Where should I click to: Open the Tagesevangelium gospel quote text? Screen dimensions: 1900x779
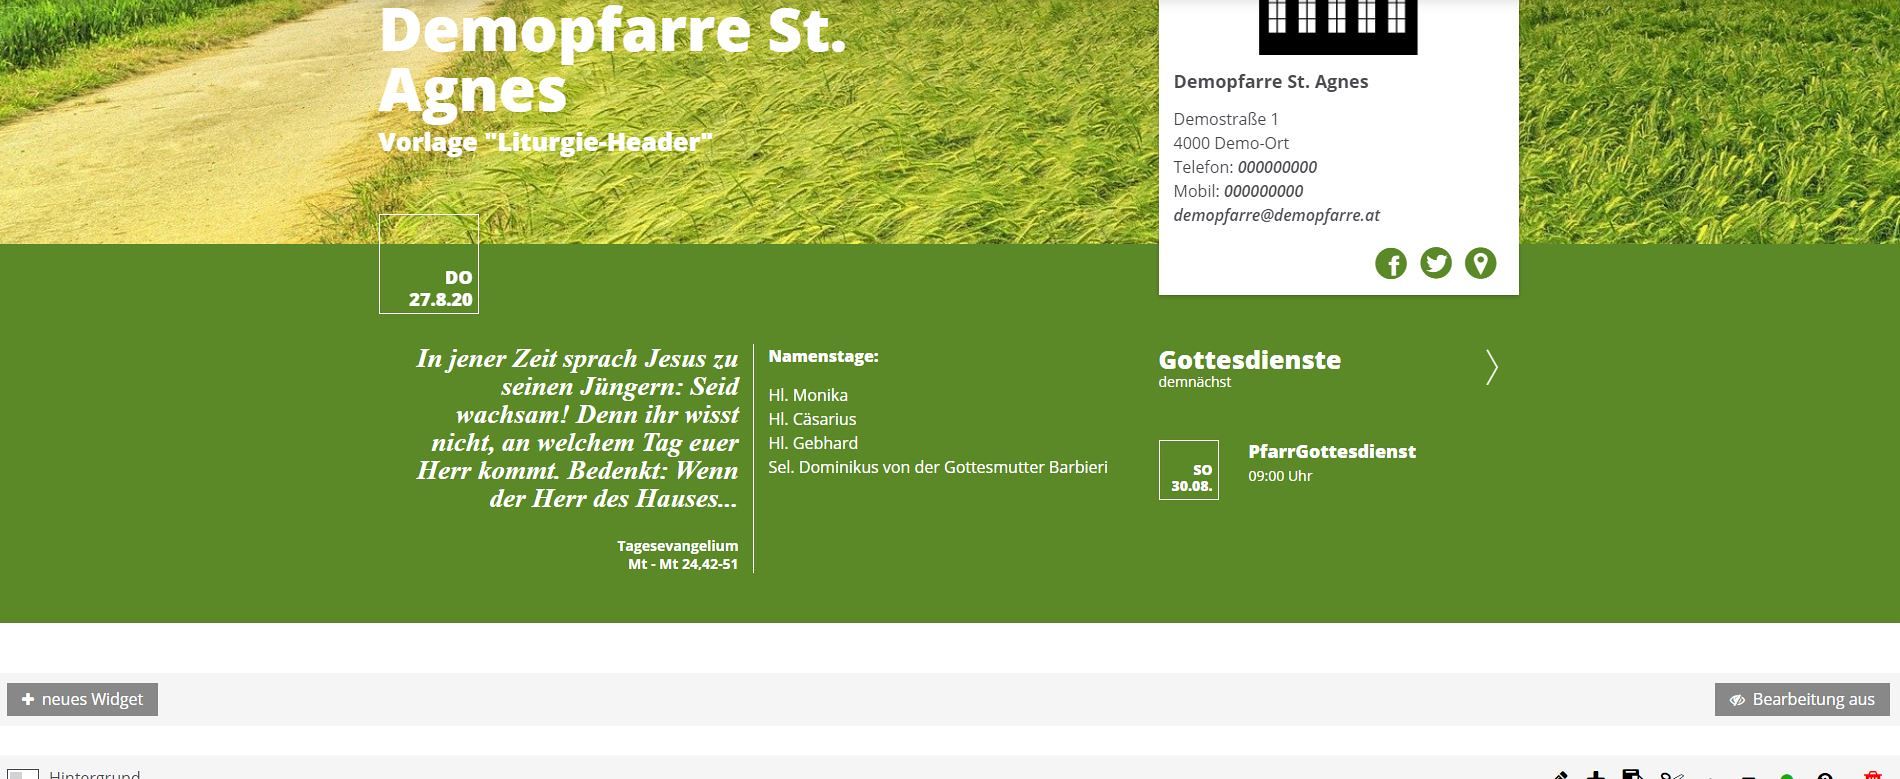pos(577,429)
